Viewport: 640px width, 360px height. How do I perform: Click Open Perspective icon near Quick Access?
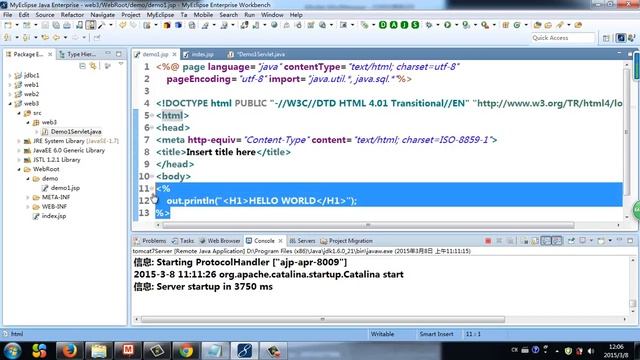coord(606,38)
